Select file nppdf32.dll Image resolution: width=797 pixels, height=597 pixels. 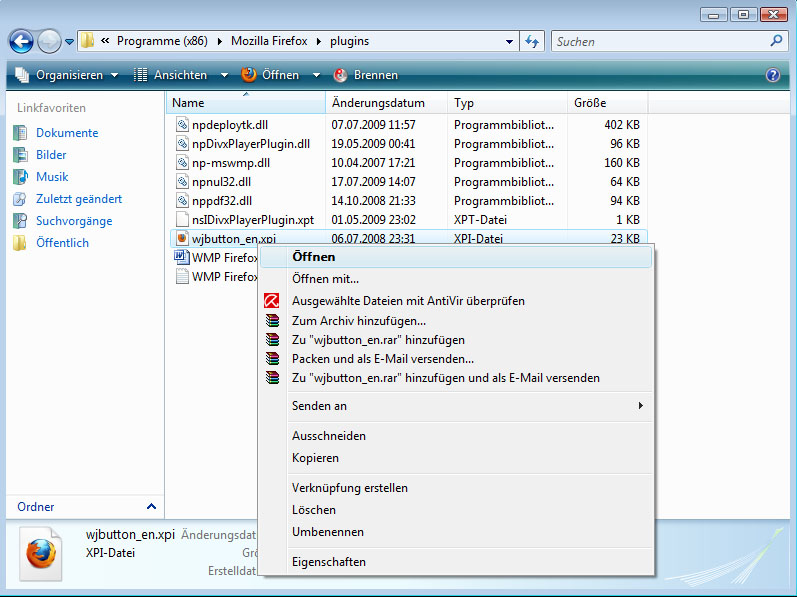(x=222, y=201)
